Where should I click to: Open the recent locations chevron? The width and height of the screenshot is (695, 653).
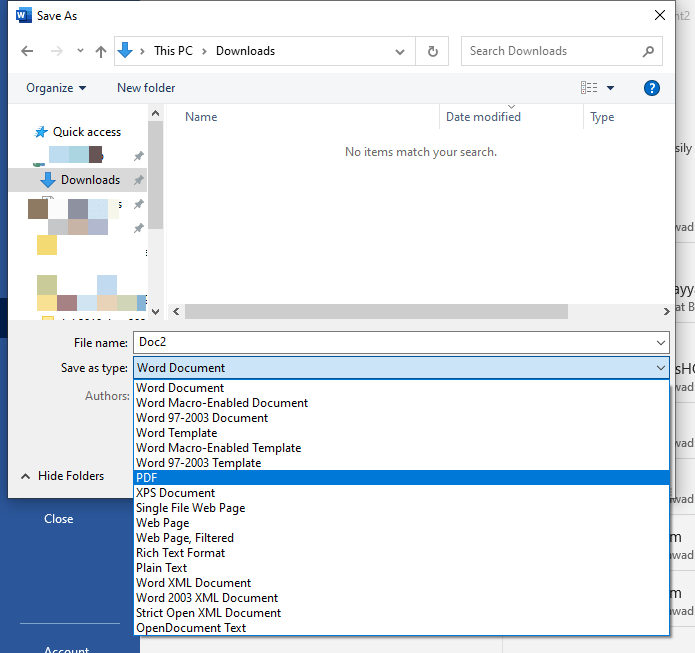tap(80, 51)
